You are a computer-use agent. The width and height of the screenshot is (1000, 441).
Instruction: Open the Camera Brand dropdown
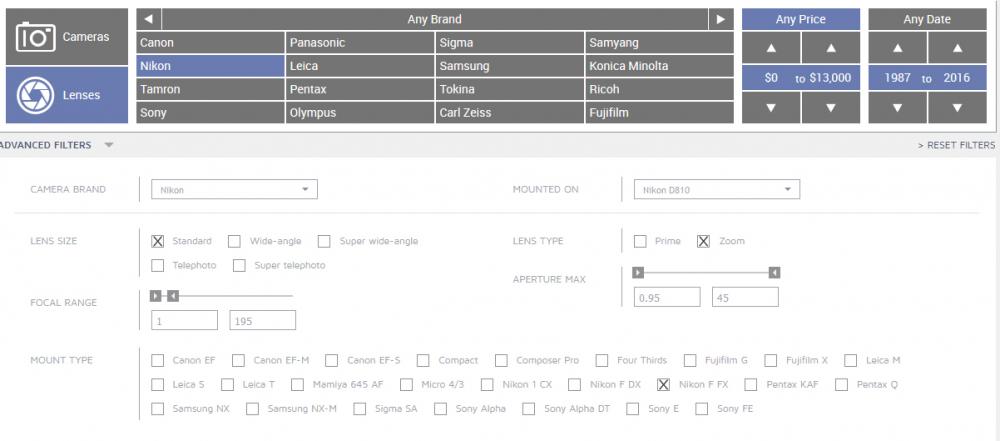234,190
